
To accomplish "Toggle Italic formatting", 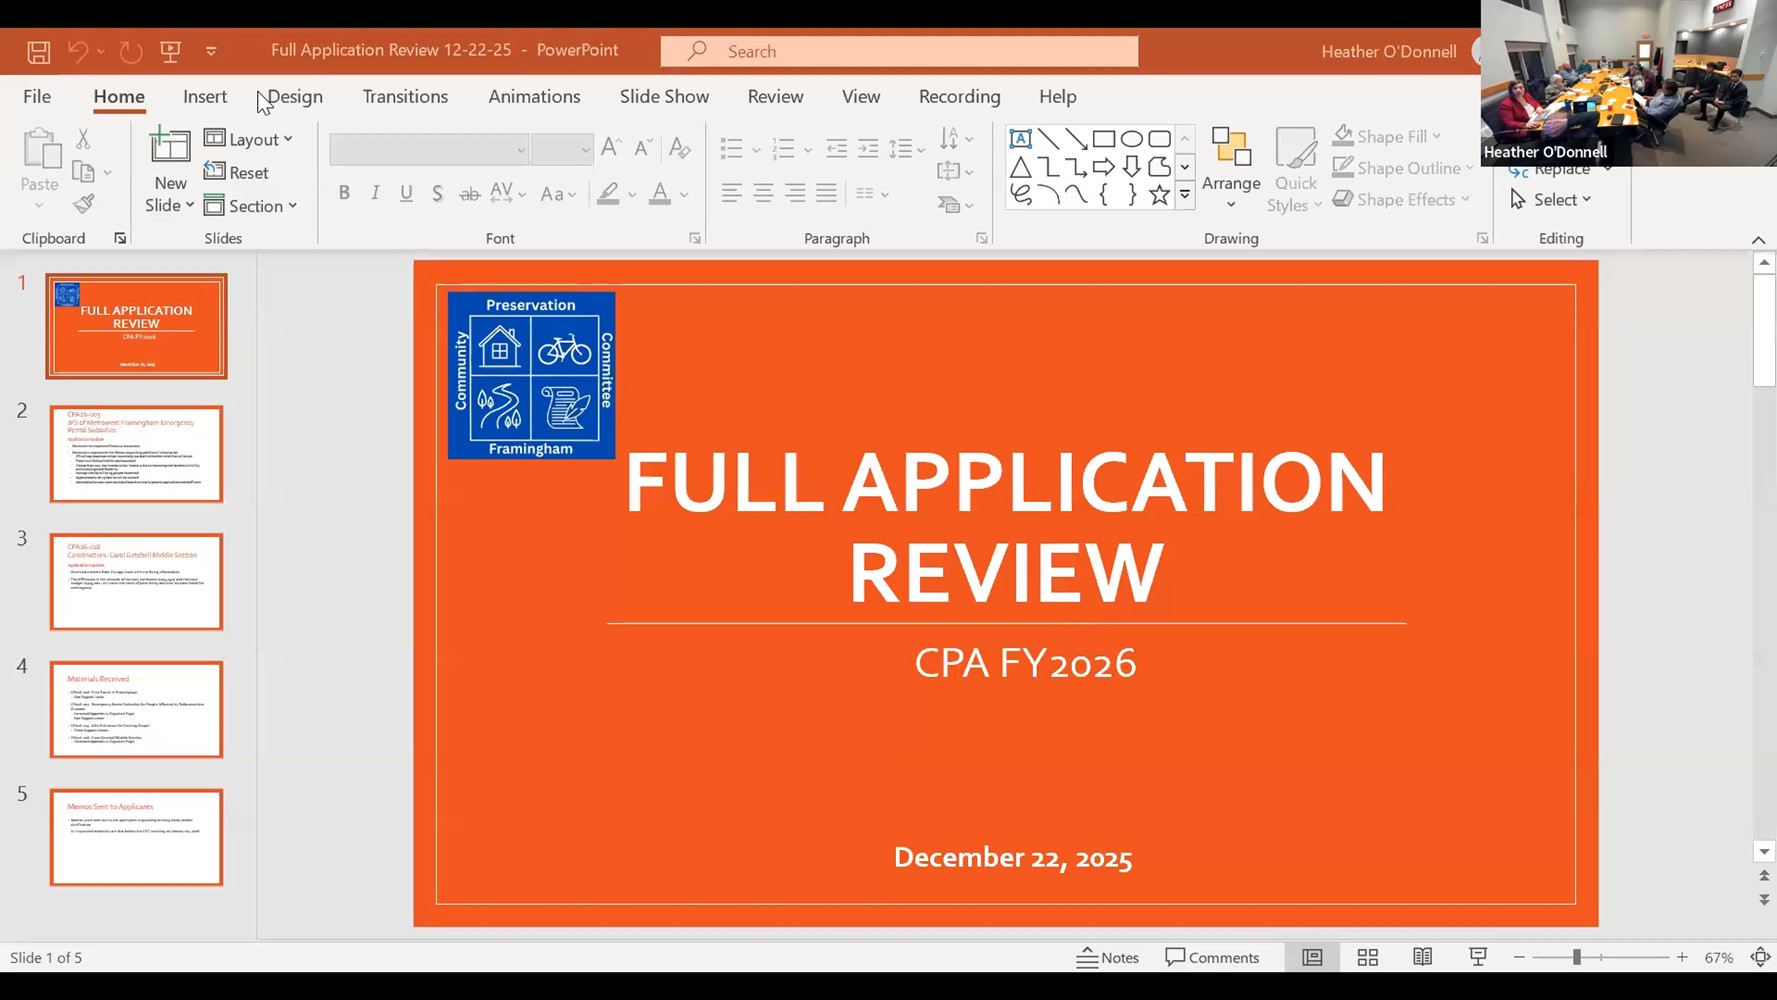I will click(x=375, y=194).
